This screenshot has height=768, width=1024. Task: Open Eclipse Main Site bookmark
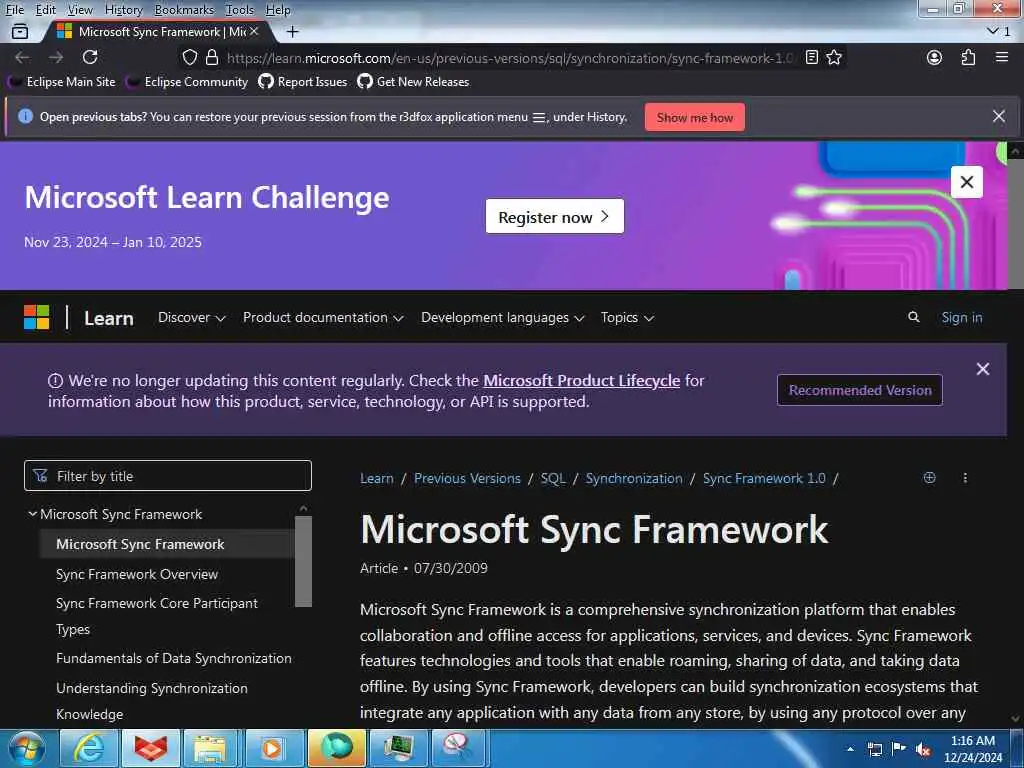click(62, 82)
